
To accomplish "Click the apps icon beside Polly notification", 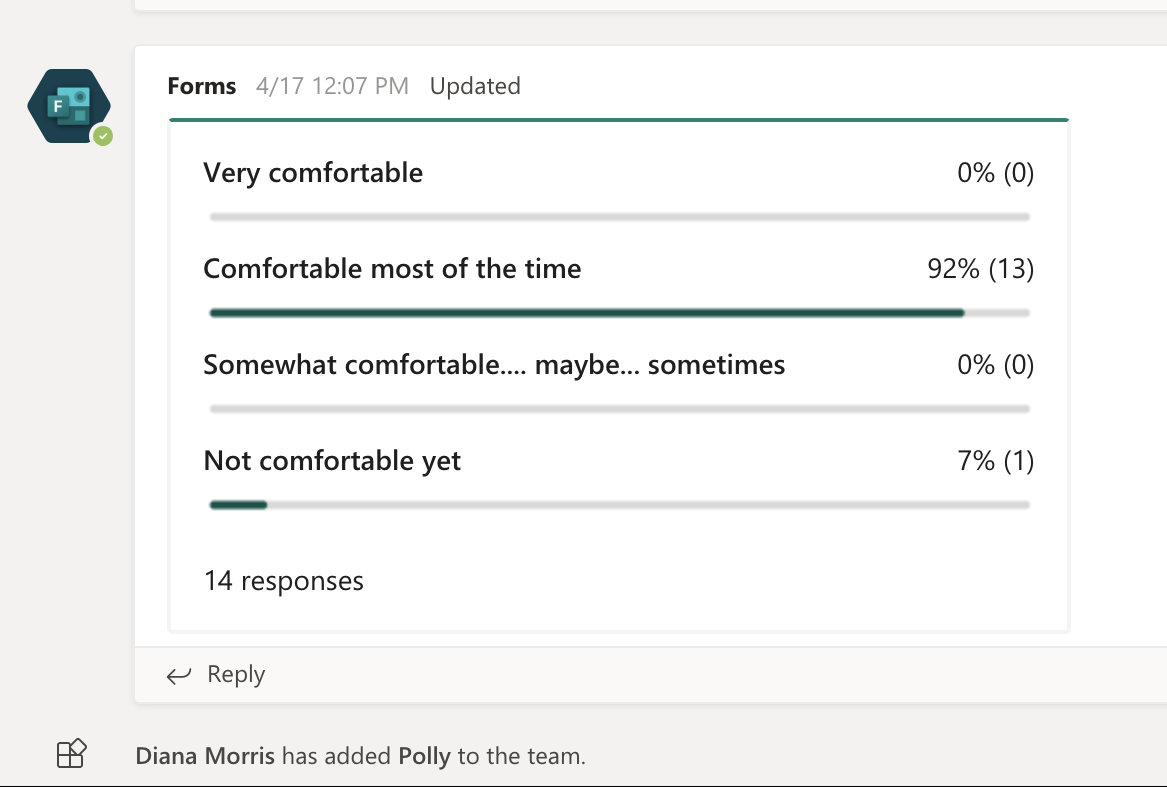I will click(71, 753).
